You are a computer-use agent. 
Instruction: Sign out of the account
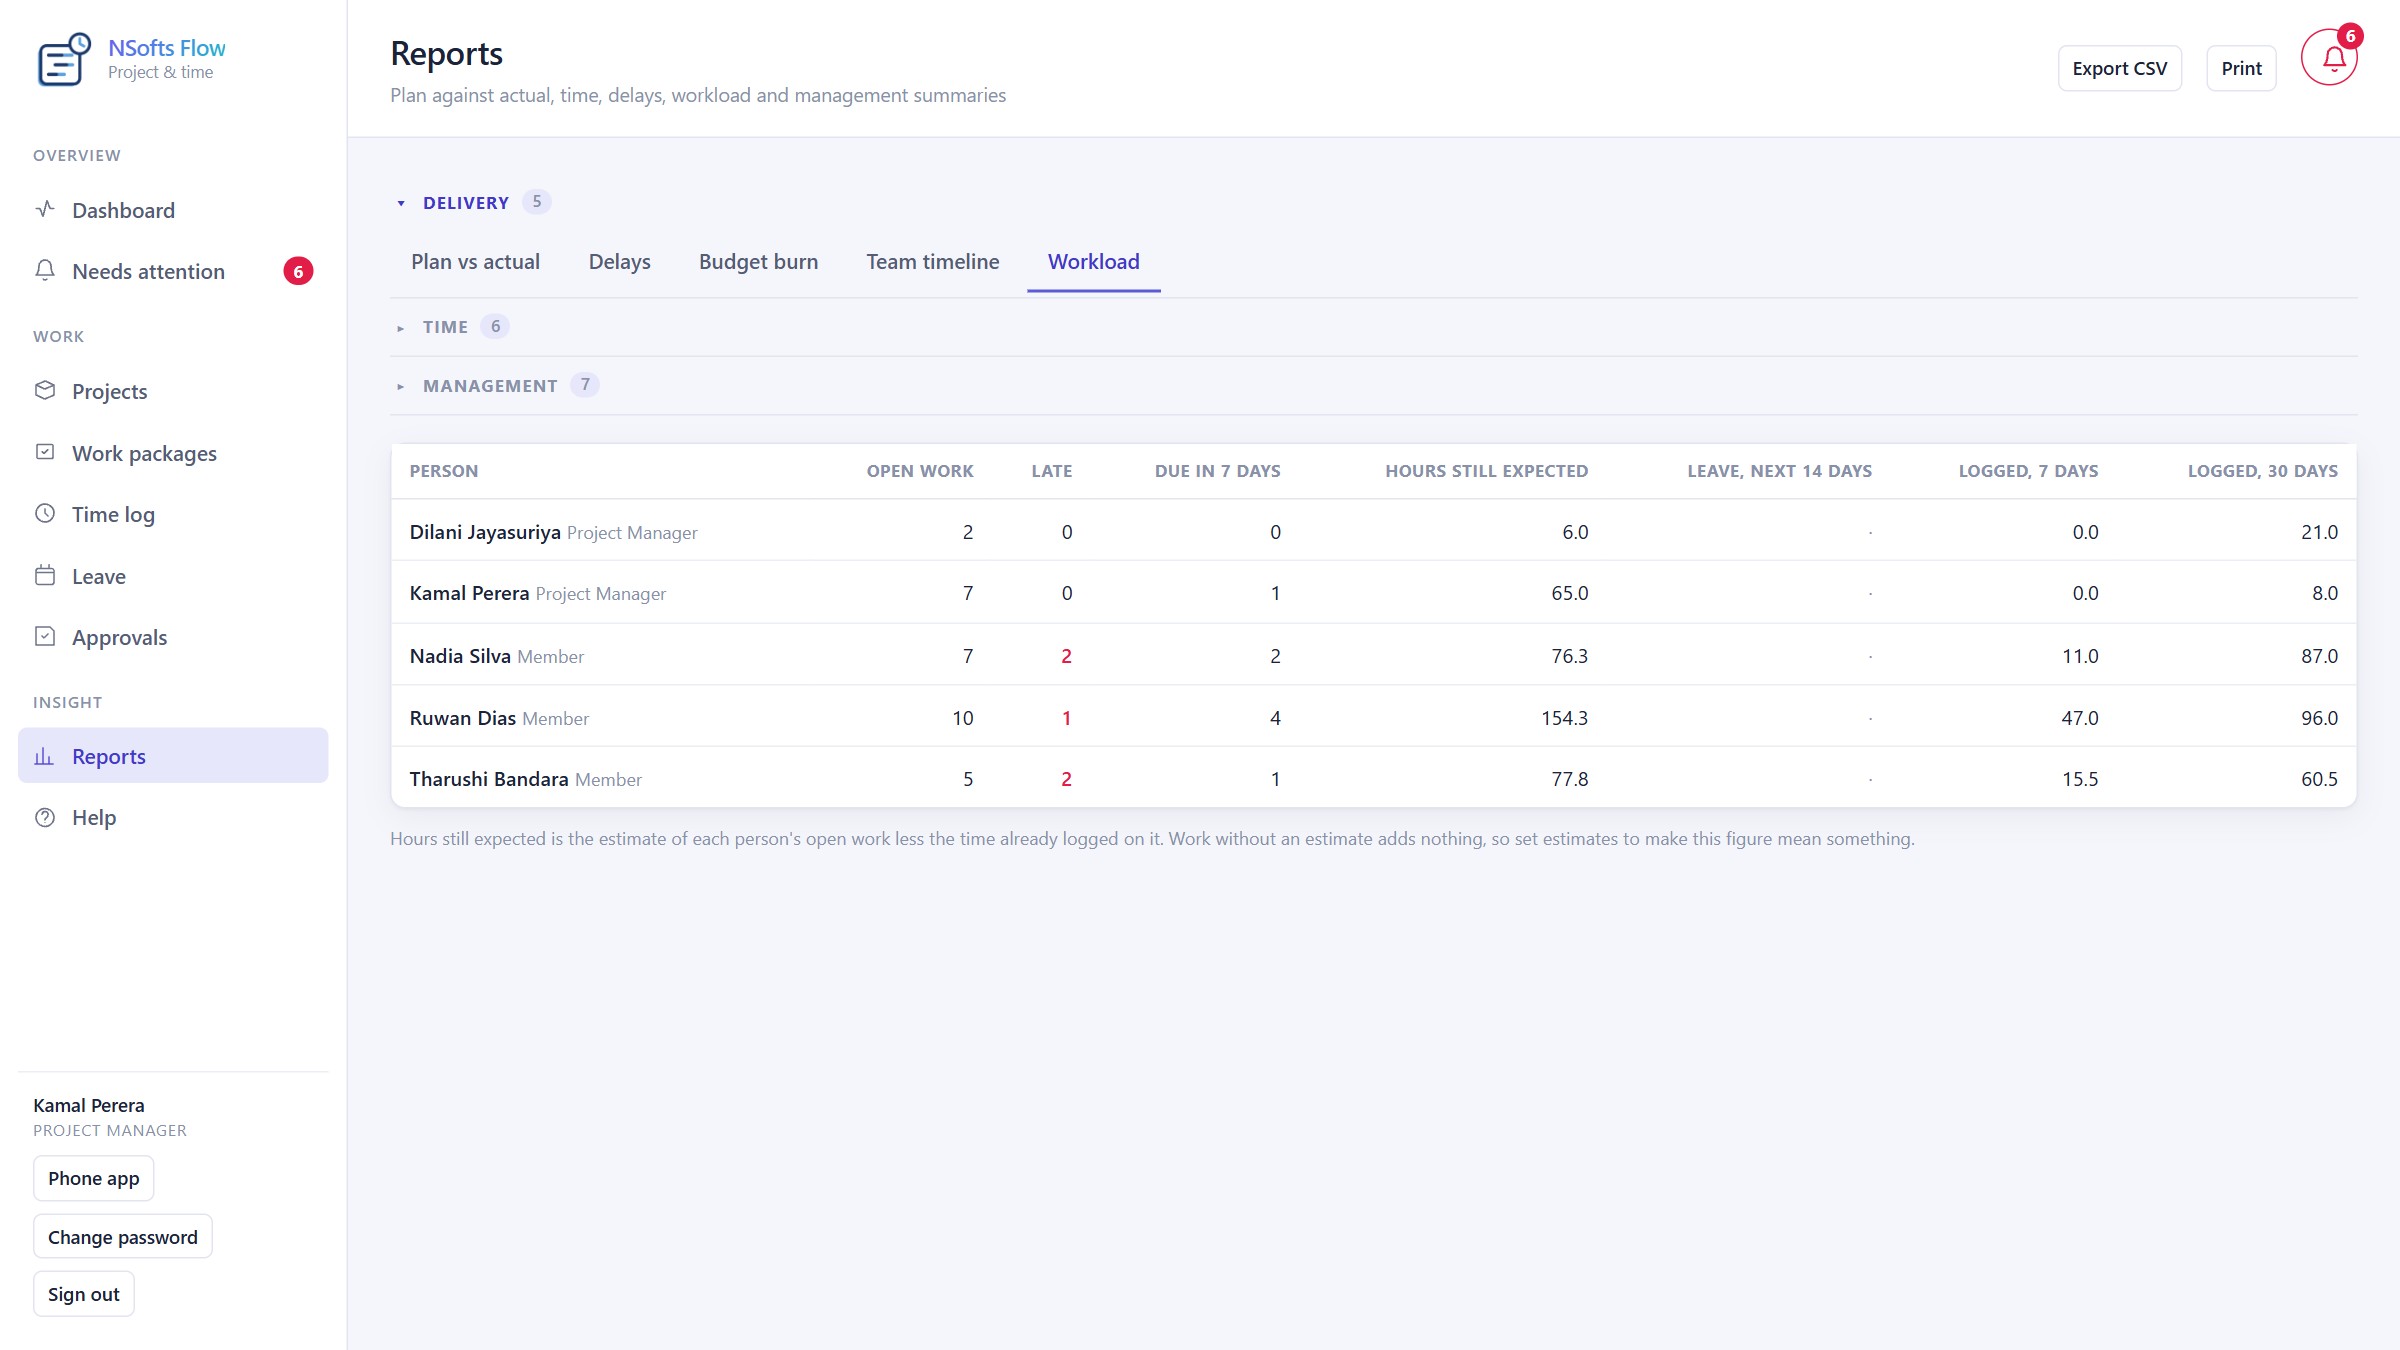(x=84, y=1294)
